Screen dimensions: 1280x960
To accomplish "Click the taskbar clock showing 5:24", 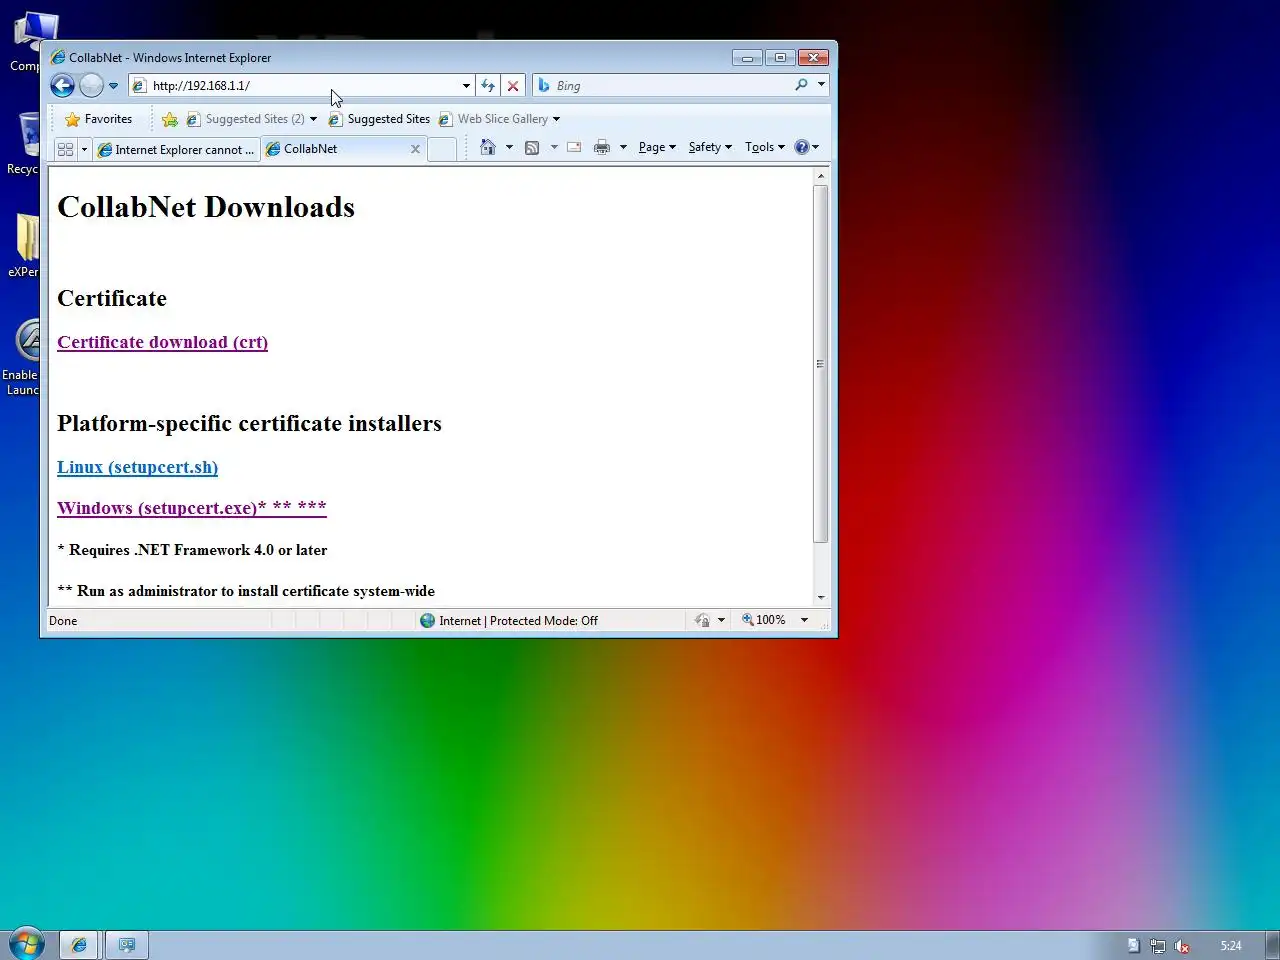I will 1231,946.
